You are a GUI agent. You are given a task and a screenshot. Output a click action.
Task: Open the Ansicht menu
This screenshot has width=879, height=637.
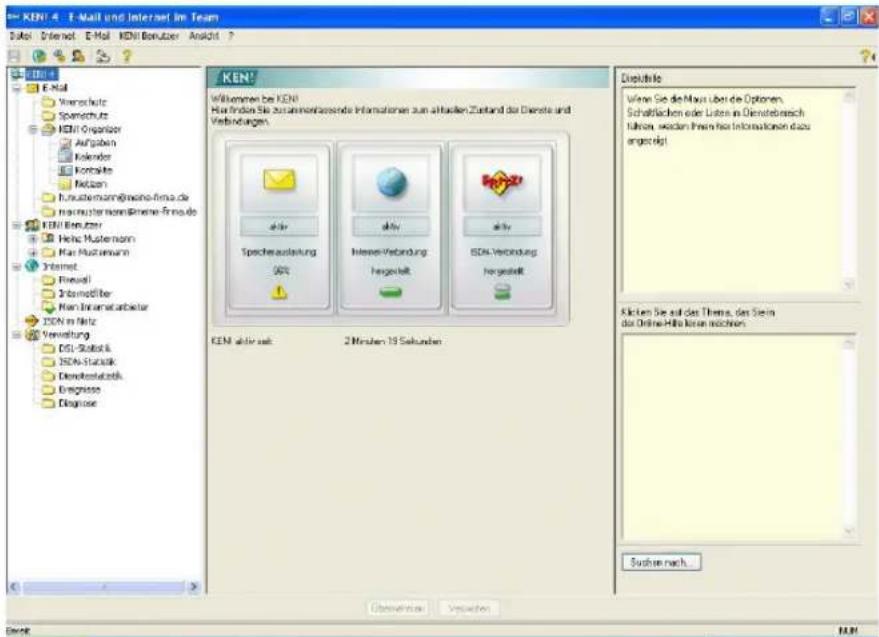click(203, 36)
